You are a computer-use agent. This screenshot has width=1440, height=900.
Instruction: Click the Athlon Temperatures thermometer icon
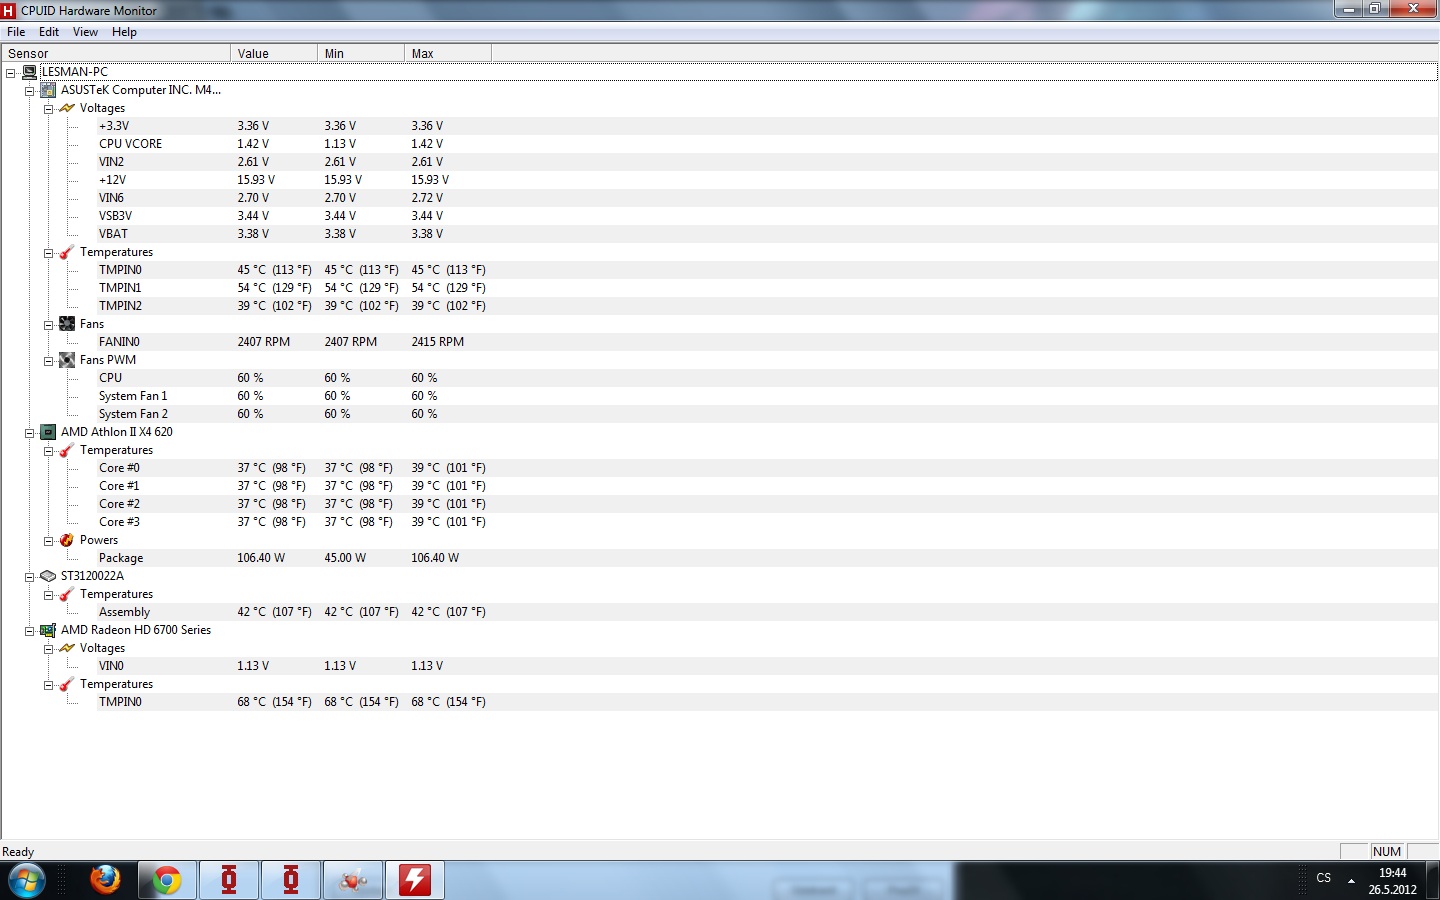click(67, 450)
